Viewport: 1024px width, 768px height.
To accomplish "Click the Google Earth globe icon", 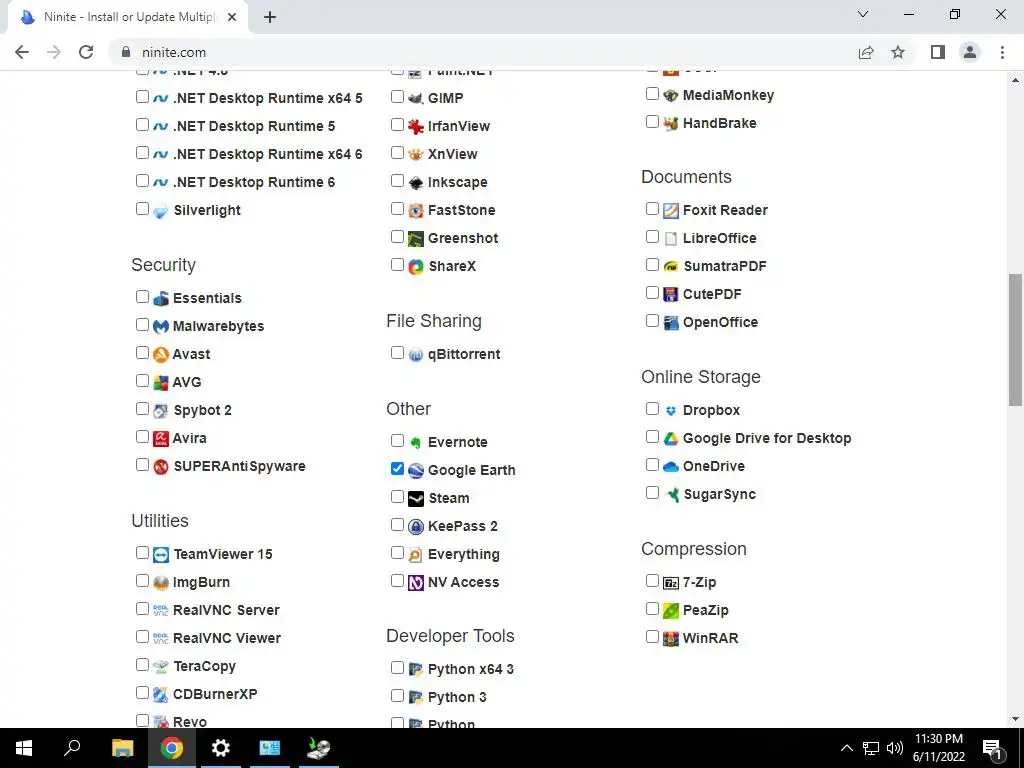I will click(415, 470).
